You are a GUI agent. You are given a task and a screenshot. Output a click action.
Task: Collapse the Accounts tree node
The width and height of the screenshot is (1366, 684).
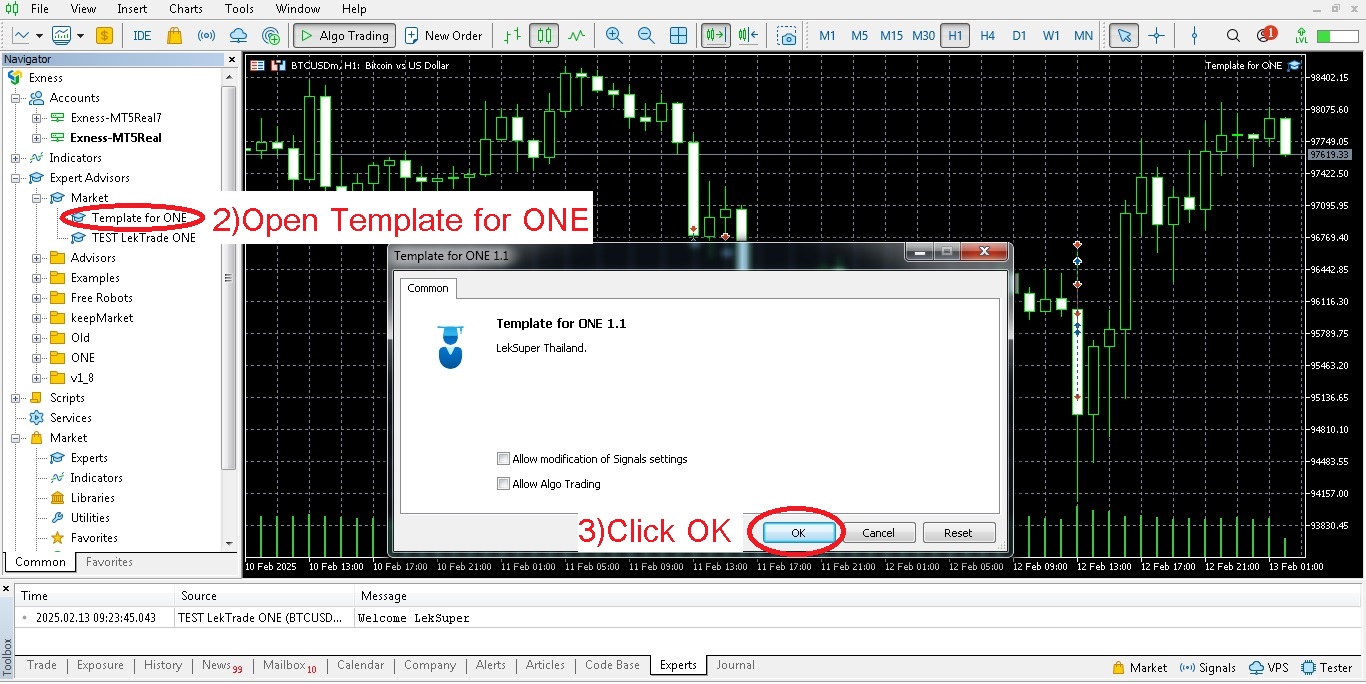click(x=16, y=98)
